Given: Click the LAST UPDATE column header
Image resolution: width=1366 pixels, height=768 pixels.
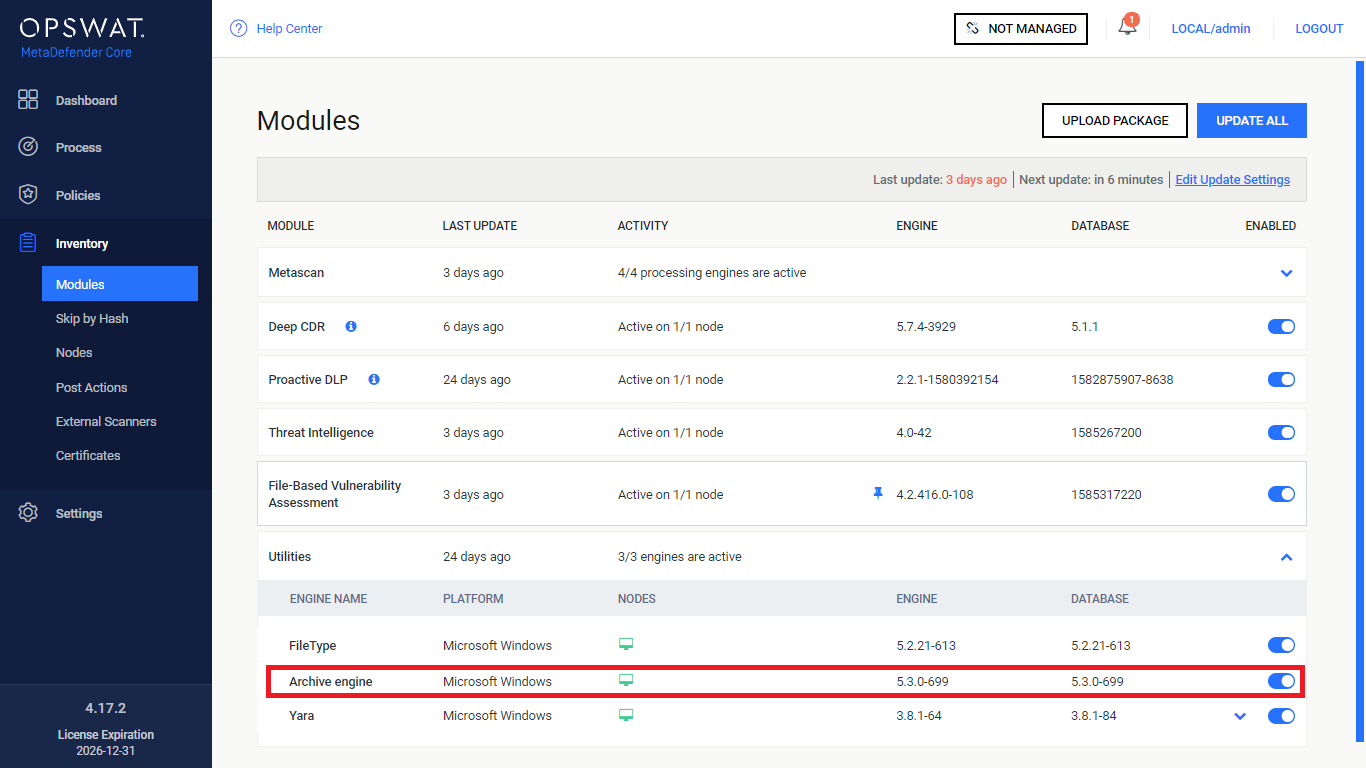Looking at the screenshot, I should [x=480, y=226].
